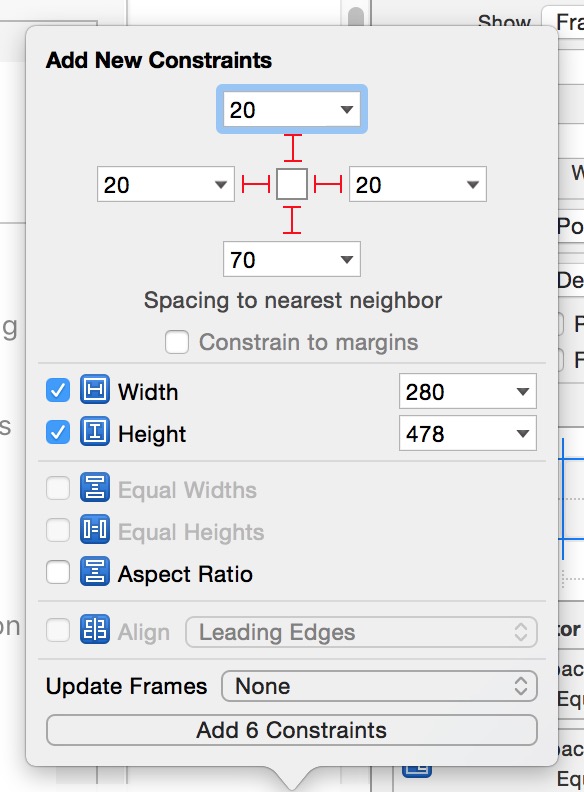584x792 pixels.
Task: Uncheck the Width checkbox
Action: 58,390
